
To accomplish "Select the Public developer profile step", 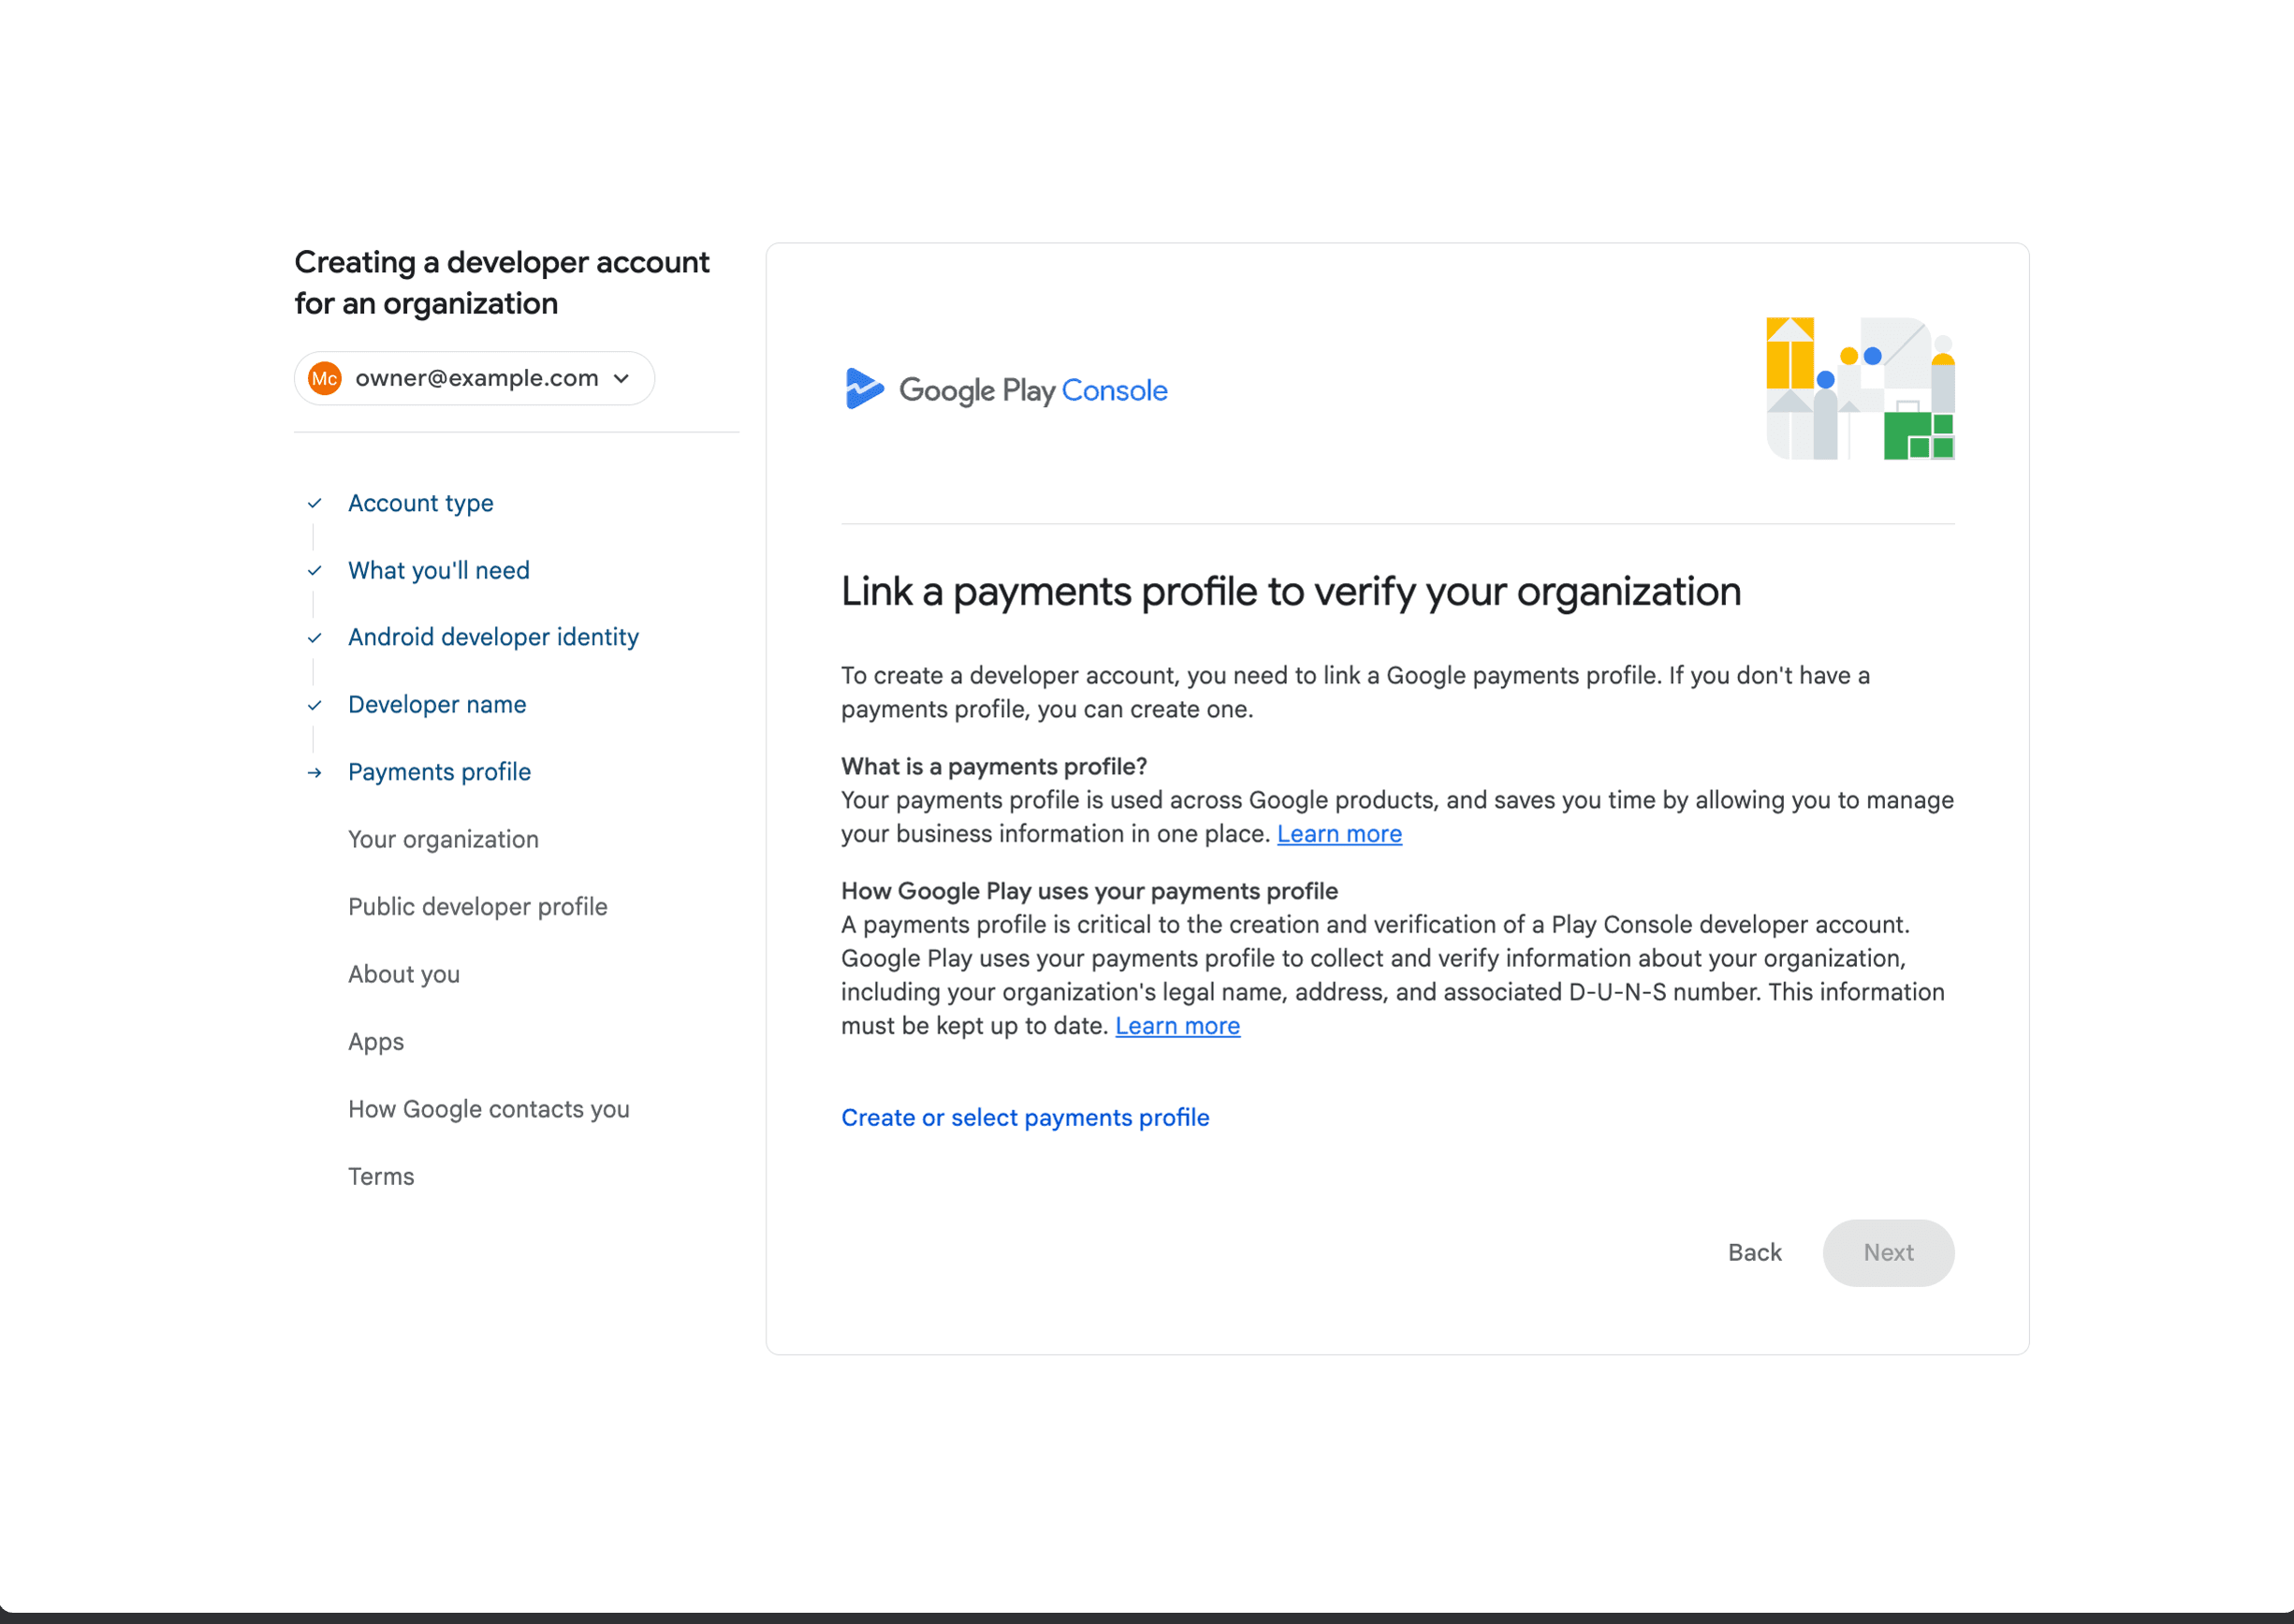I will pos(478,906).
